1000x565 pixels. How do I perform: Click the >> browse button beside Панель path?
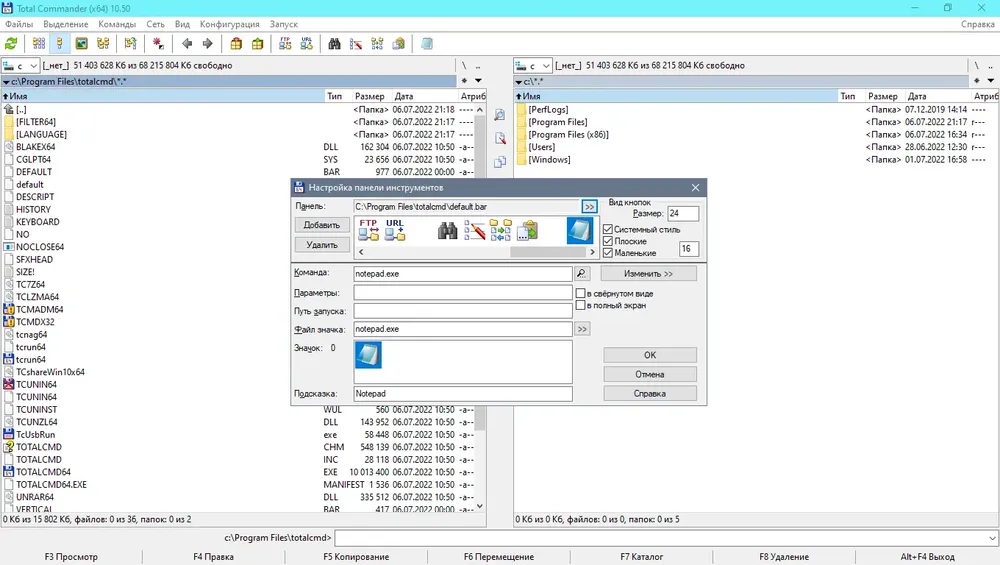pyautogui.click(x=589, y=207)
